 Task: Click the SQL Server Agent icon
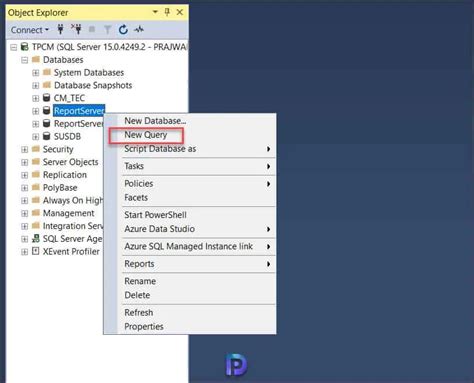[36, 238]
